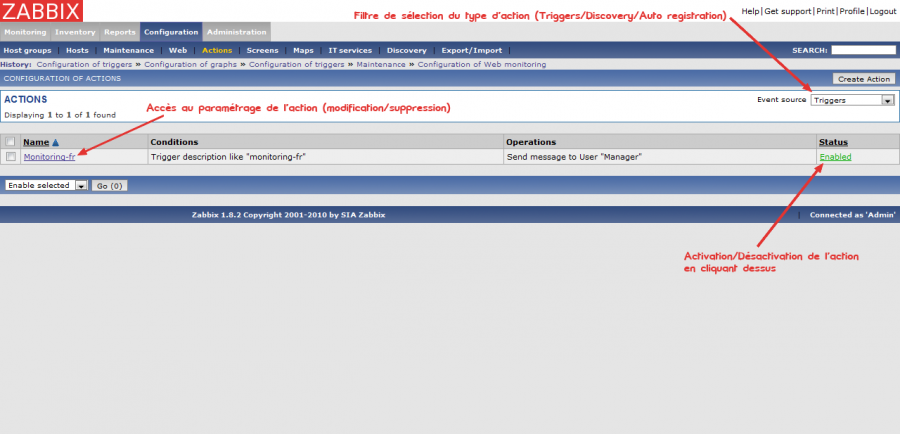Switch to the Reports tab
900x434 pixels.
tap(119, 32)
